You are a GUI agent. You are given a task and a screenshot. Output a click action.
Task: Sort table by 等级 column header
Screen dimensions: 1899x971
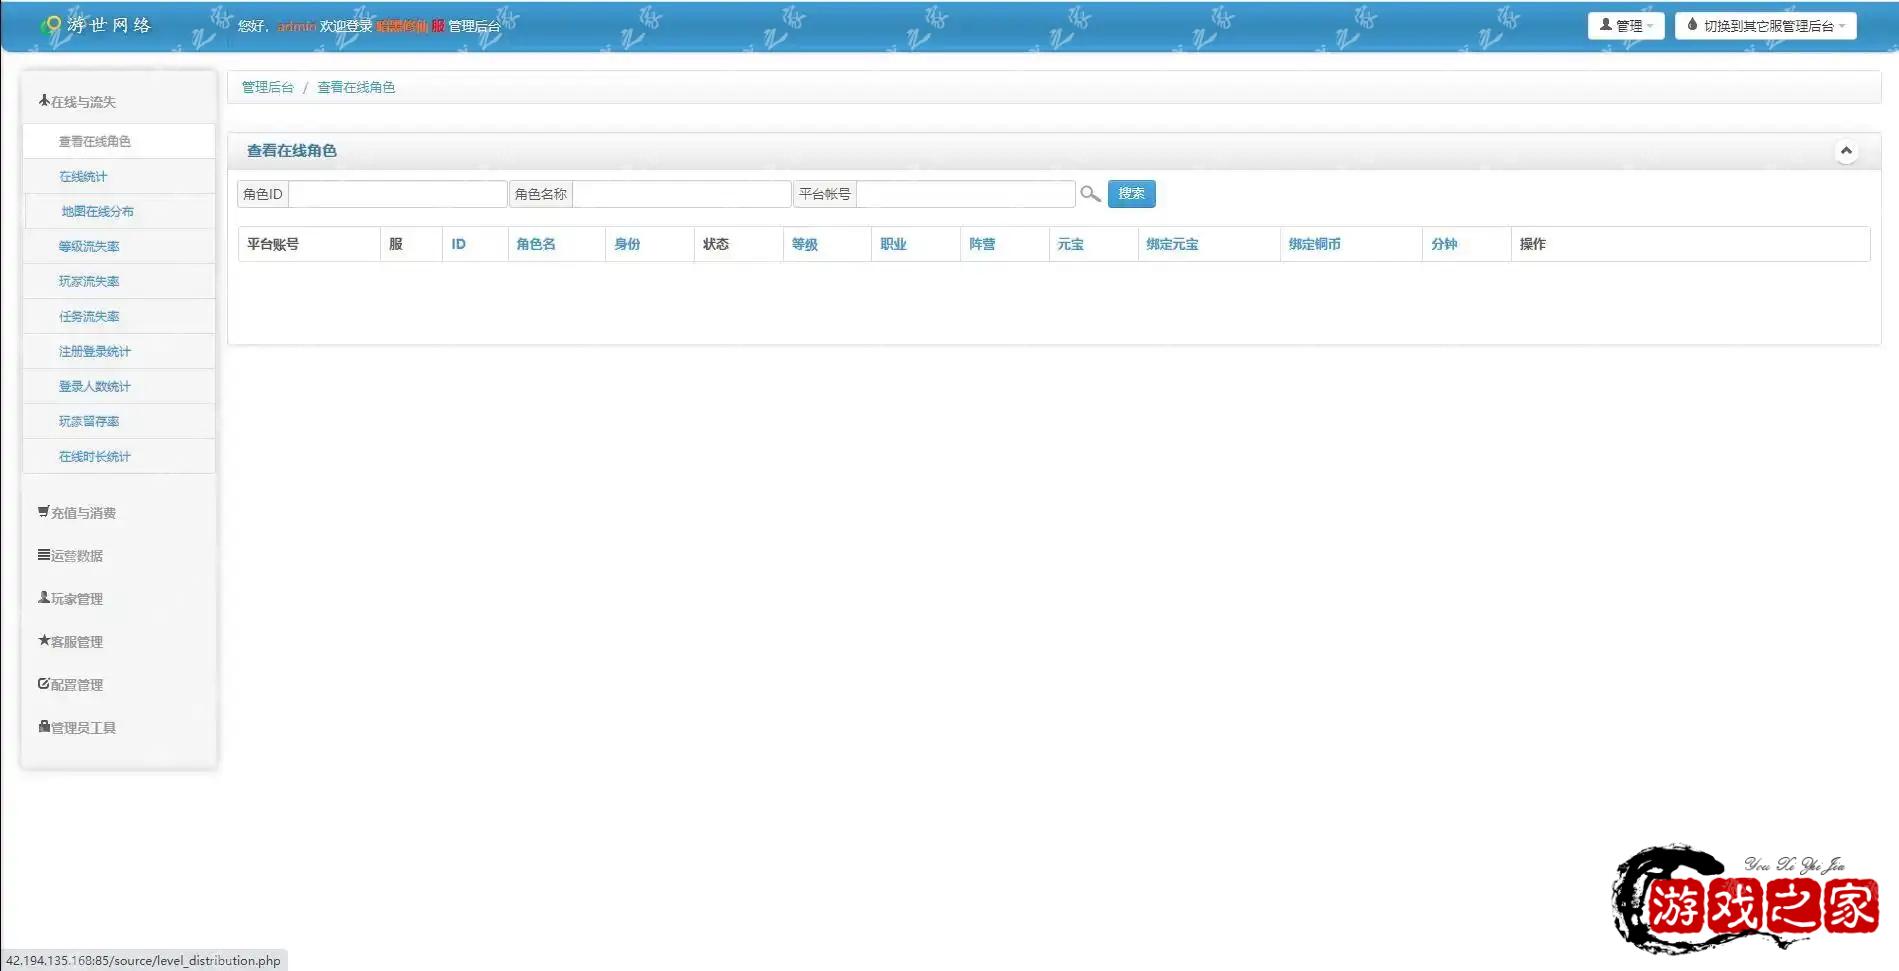tap(804, 244)
